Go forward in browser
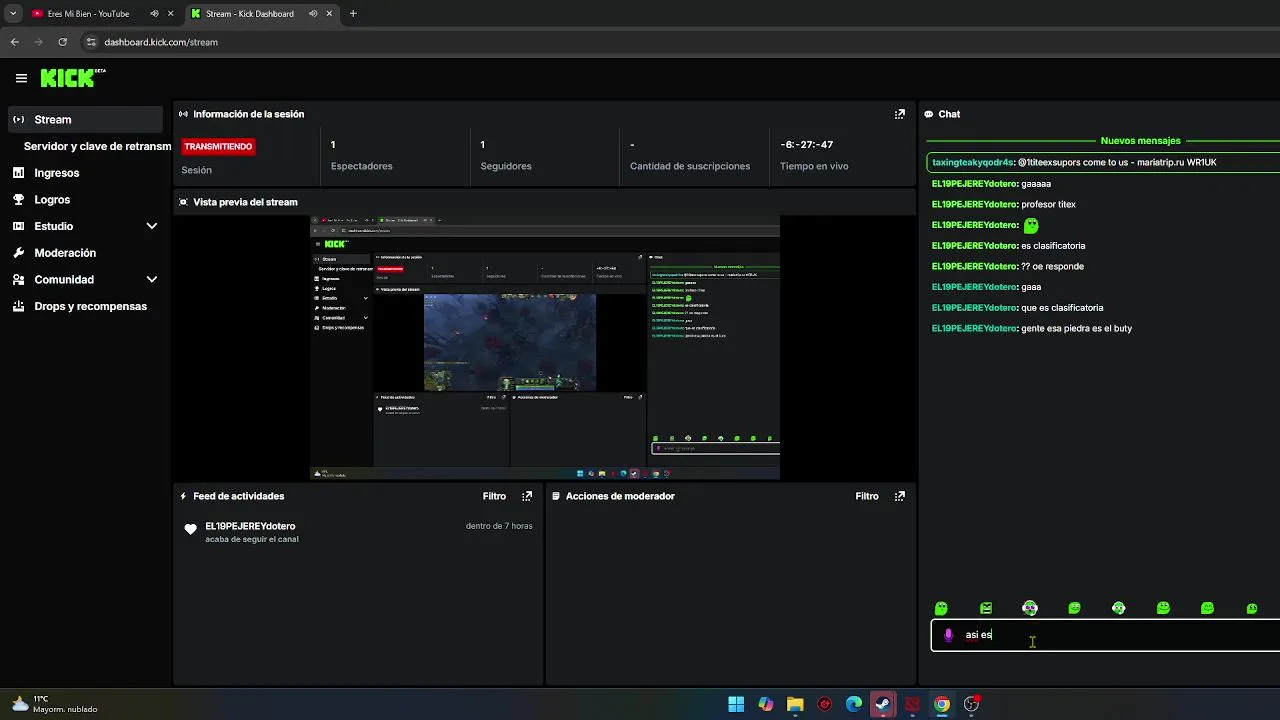The height and width of the screenshot is (720, 1280). [38, 42]
